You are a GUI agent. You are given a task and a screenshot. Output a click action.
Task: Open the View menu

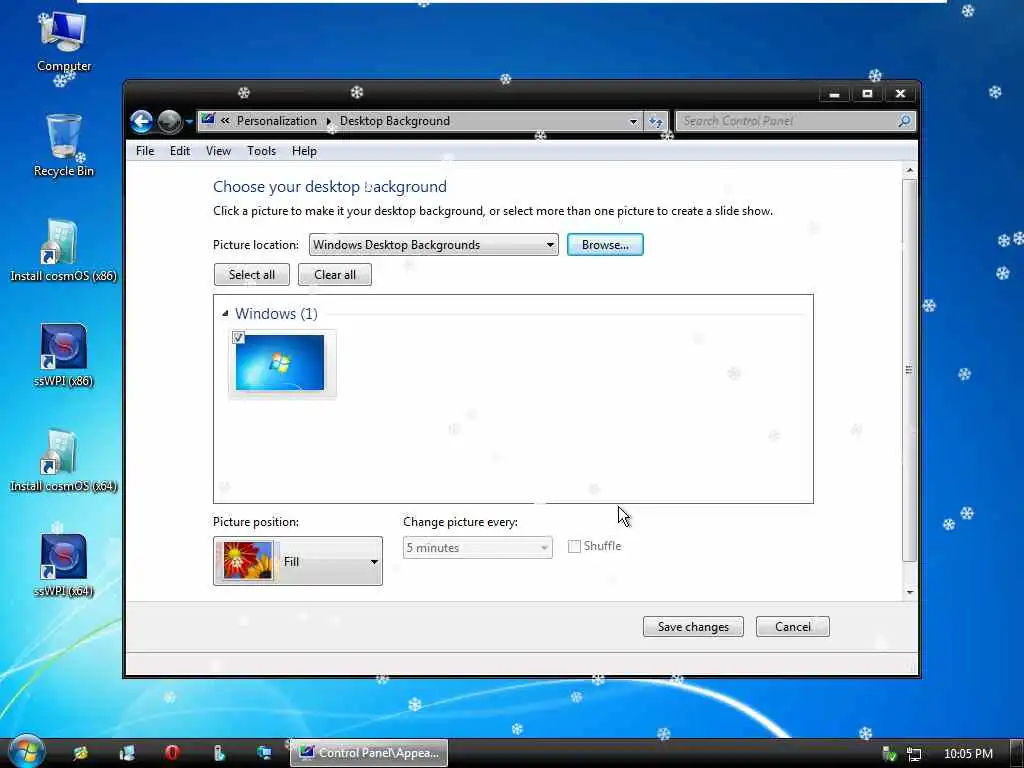click(218, 151)
